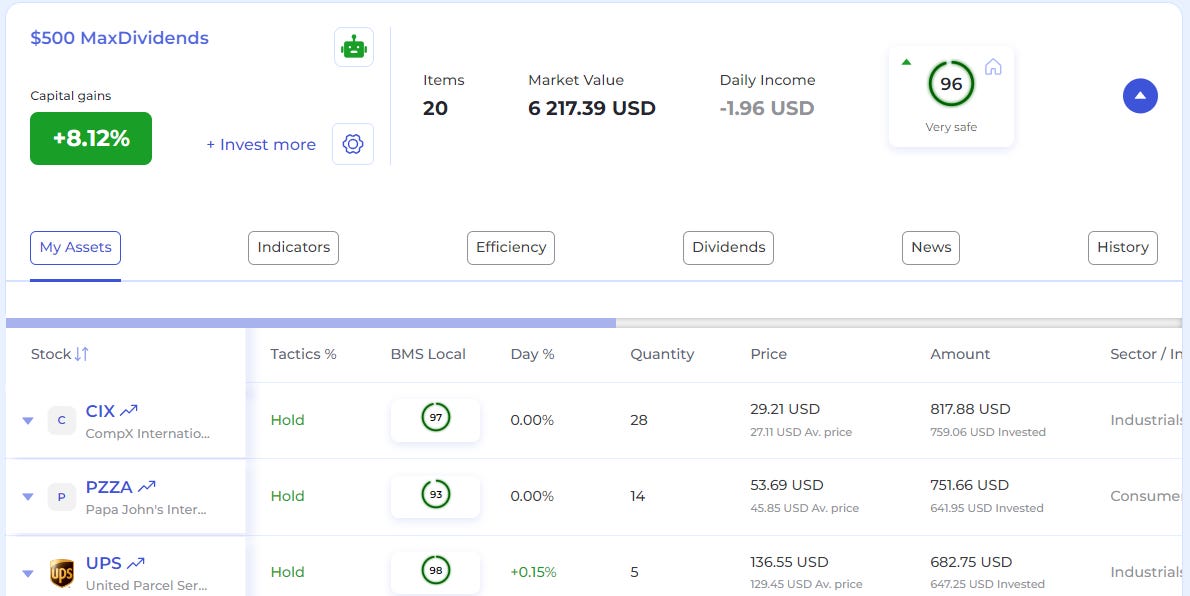Sort stocks using the Stock sort arrows

[81, 354]
